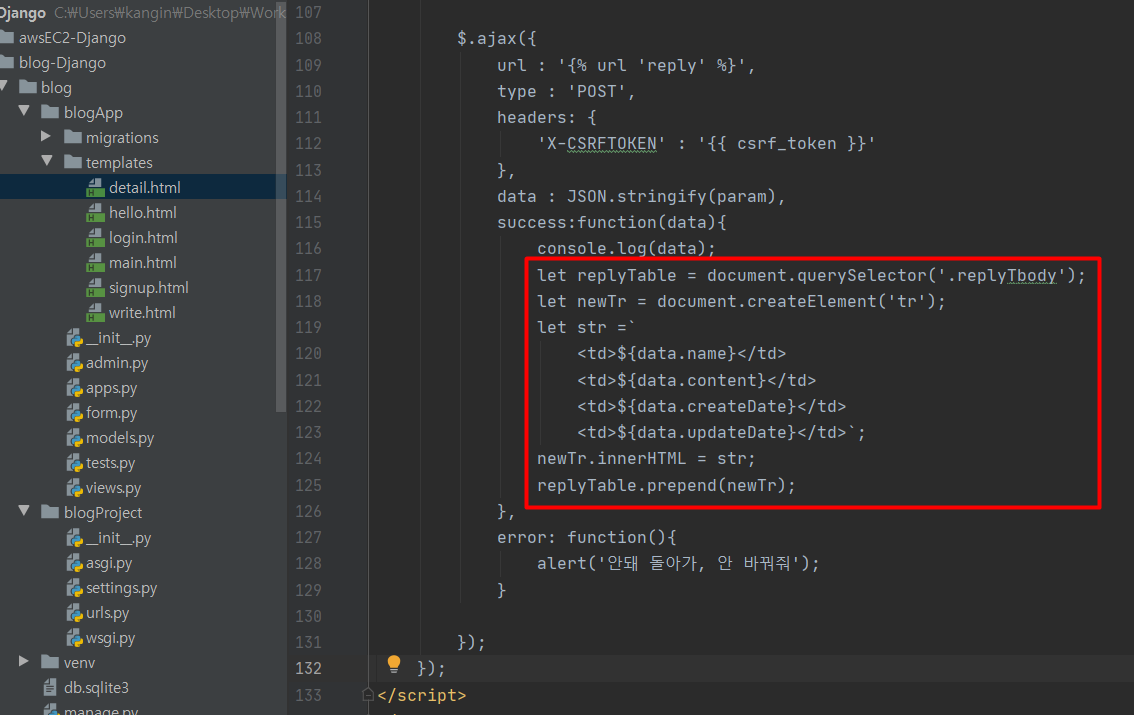Screen dimensions: 1134x715
Task: Select form.py in the project tree
Action: tap(111, 413)
